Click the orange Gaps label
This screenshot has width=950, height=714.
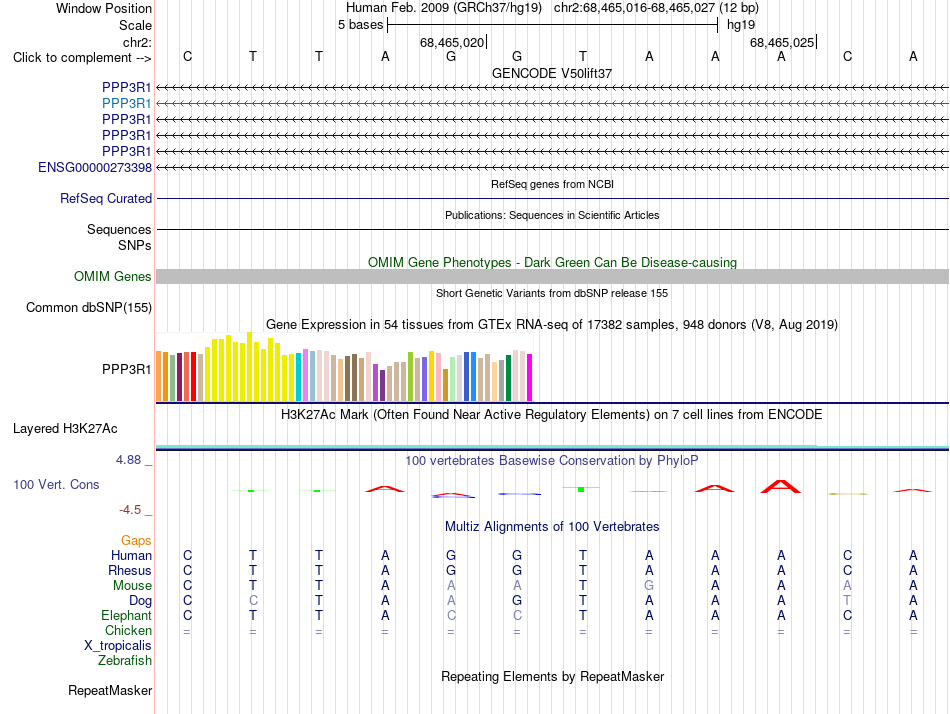136,540
